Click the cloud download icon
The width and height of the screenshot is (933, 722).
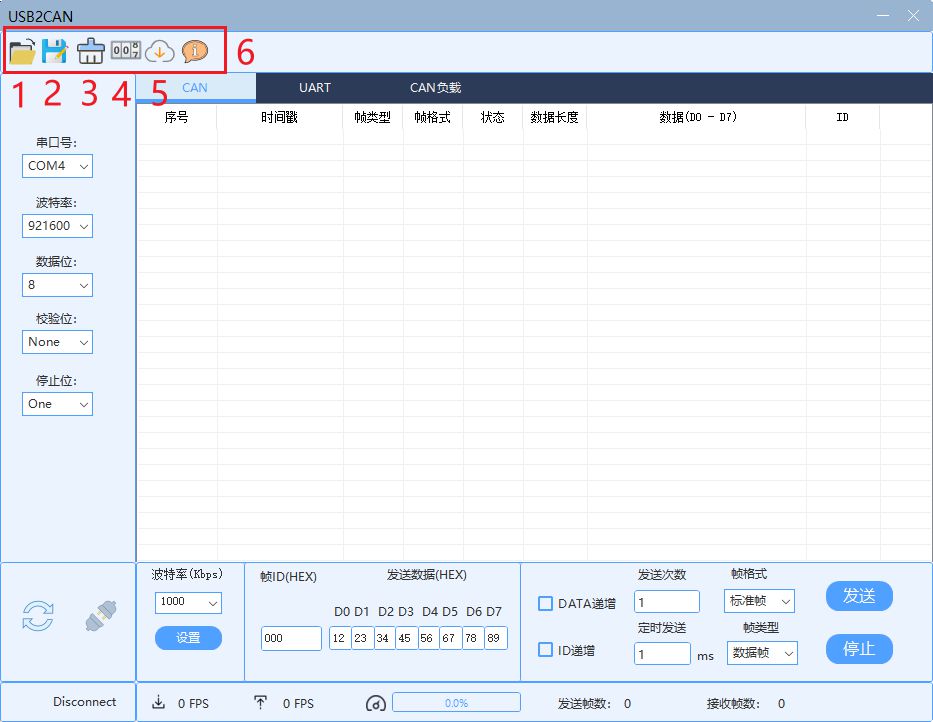(x=160, y=51)
